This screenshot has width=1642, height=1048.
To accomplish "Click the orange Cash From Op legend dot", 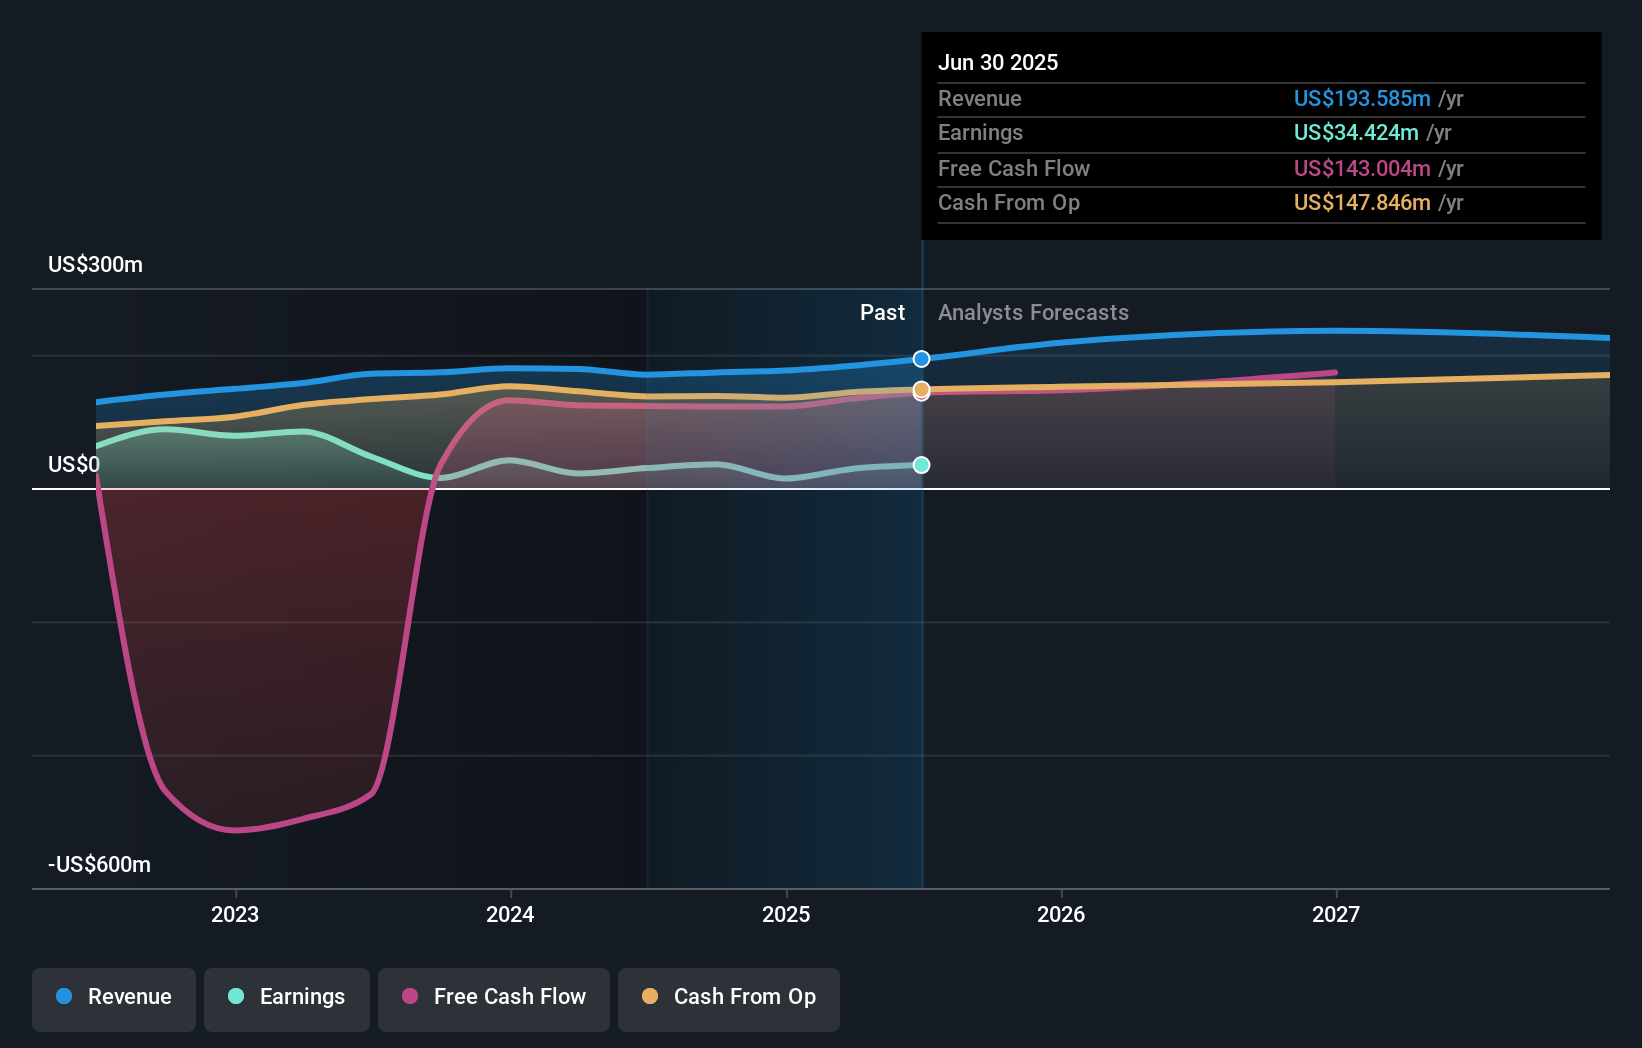I will click(x=650, y=996).
